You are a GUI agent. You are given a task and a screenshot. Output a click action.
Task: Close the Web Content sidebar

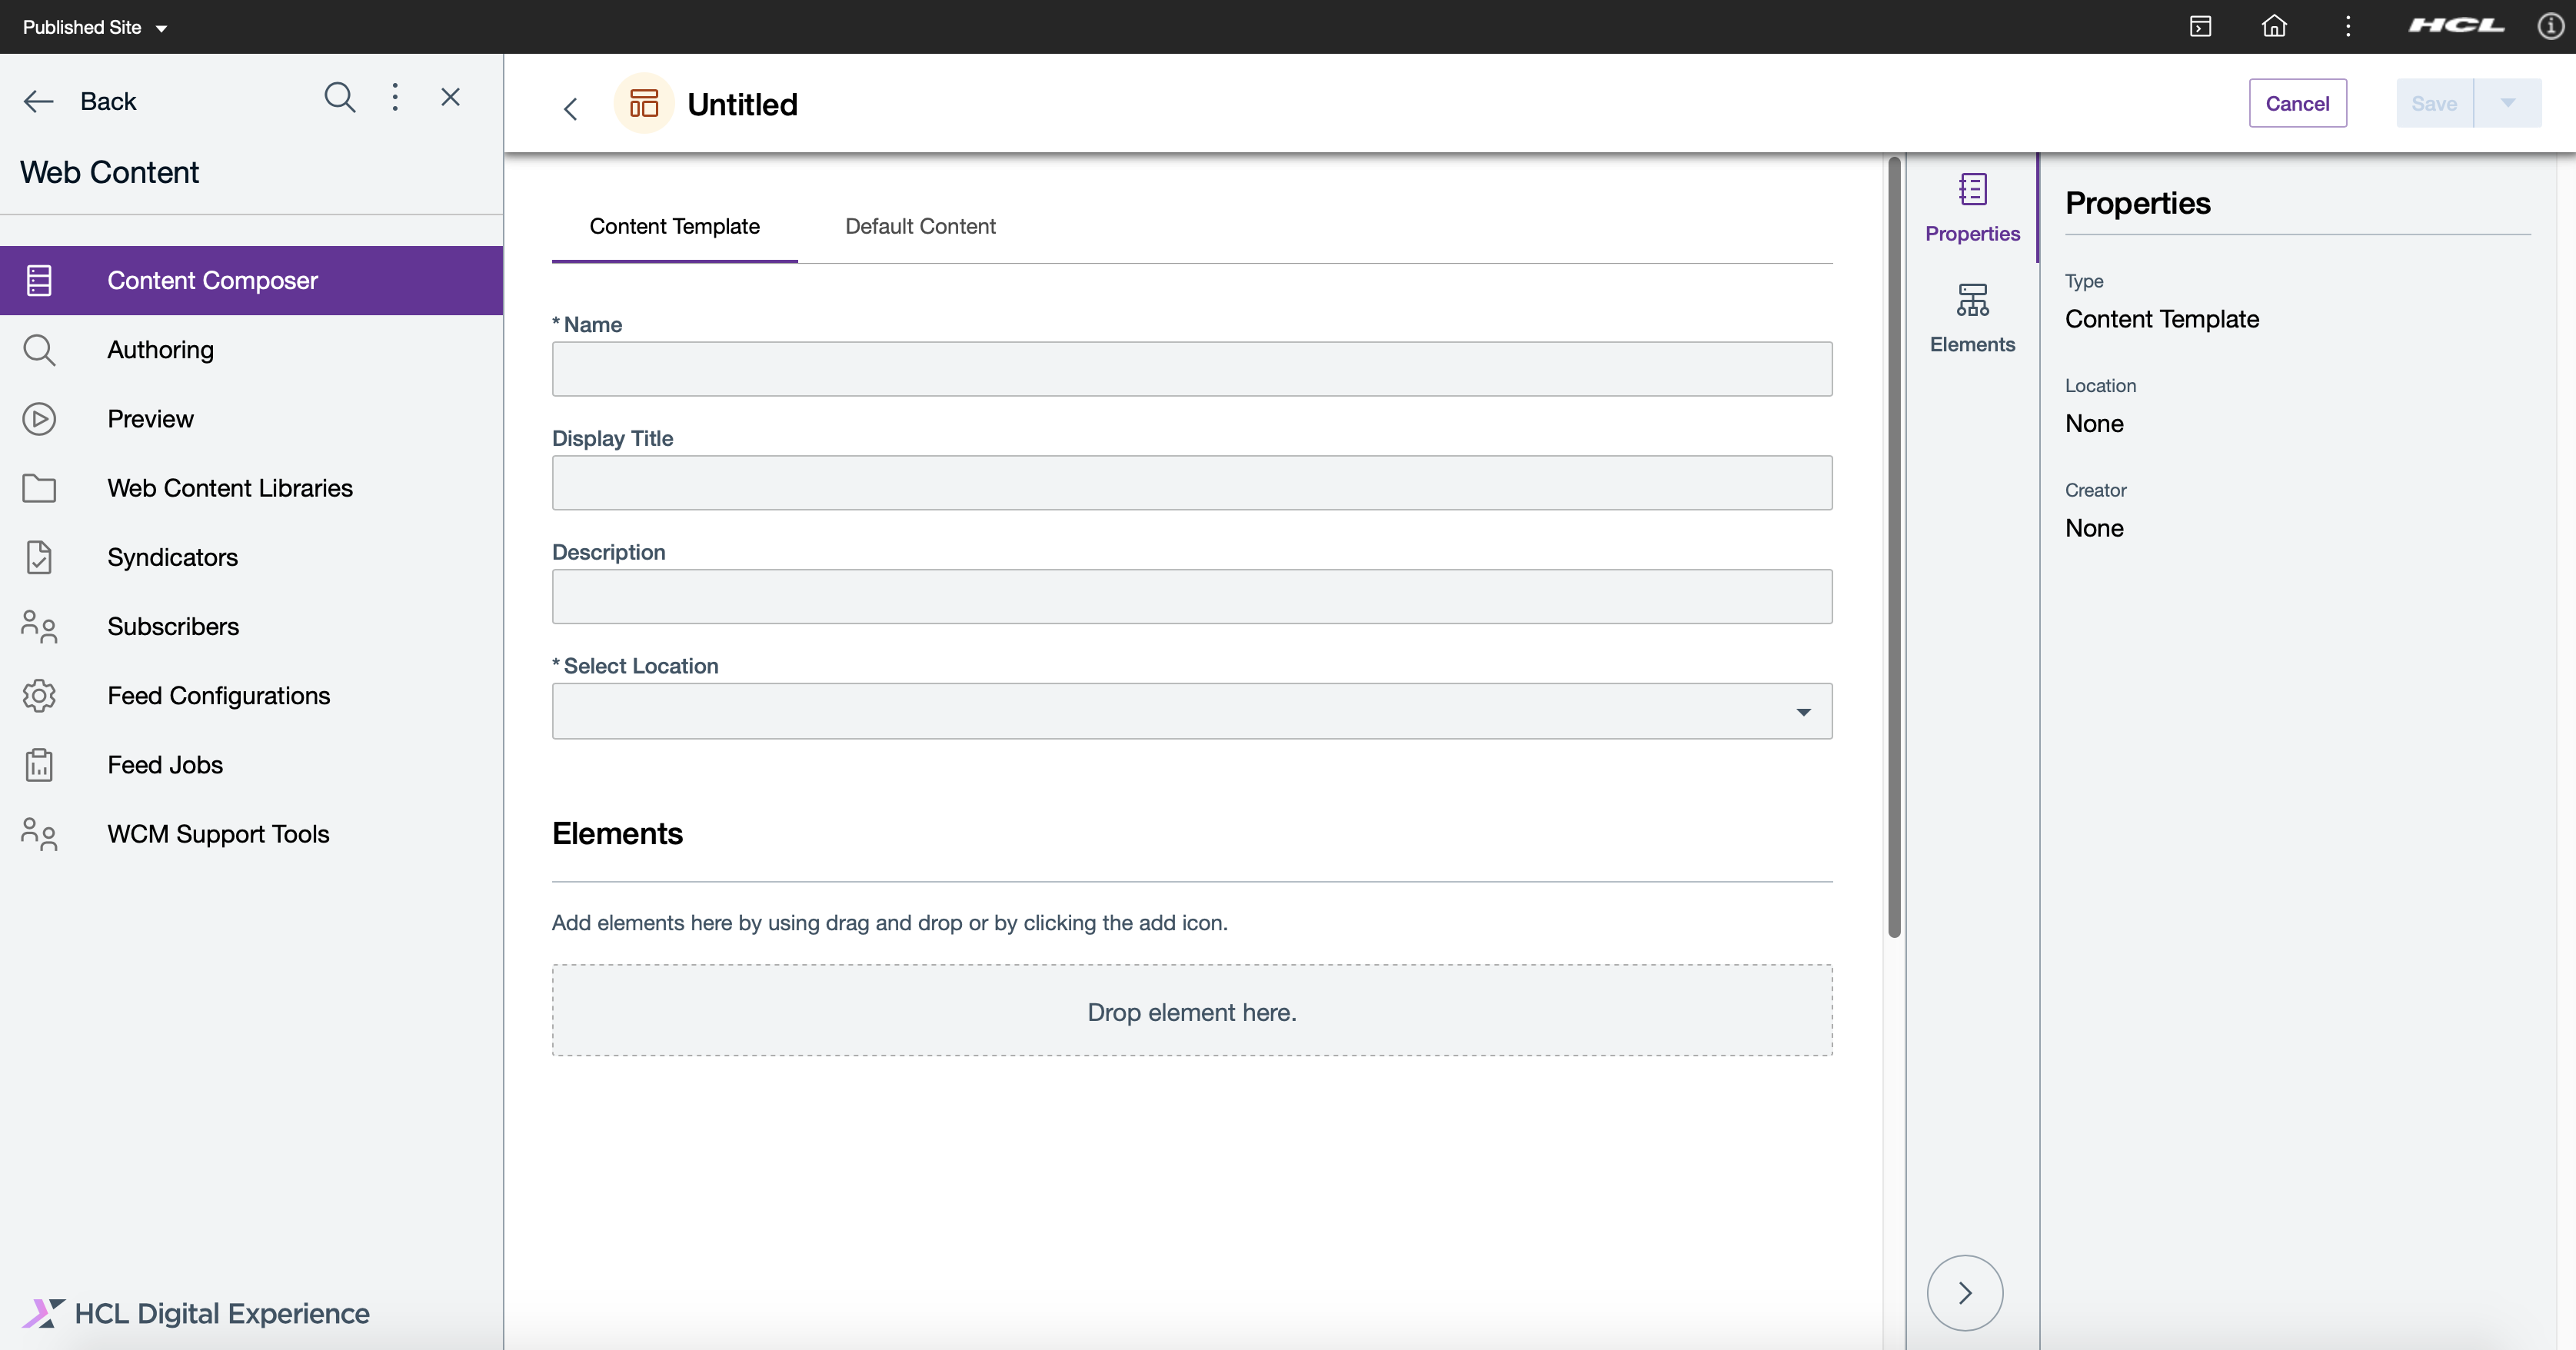point(450,97)
